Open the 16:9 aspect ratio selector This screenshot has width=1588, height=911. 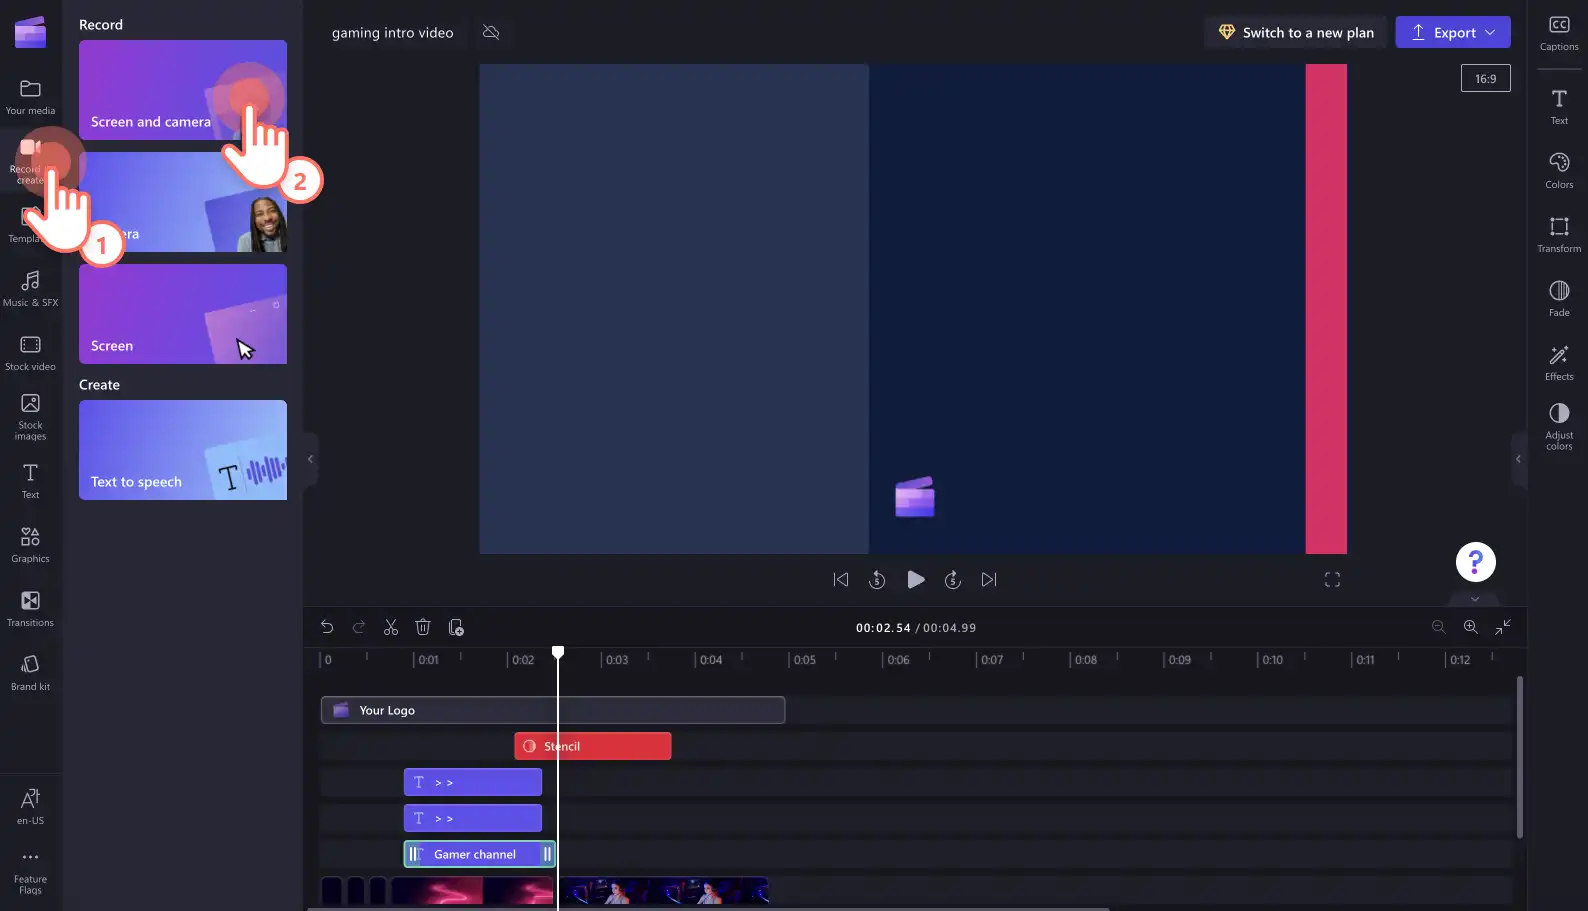point(1486,78)
